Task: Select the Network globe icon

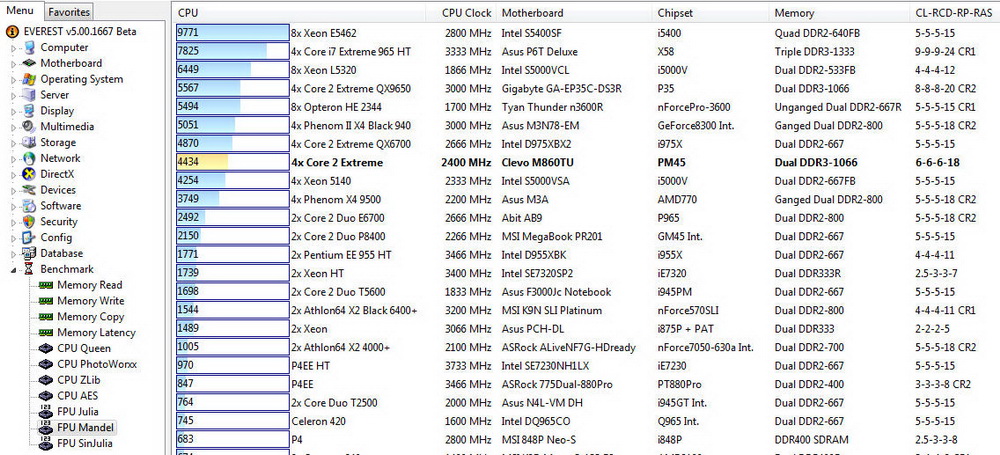Action: pyautogui.click(x=29, y=158)
